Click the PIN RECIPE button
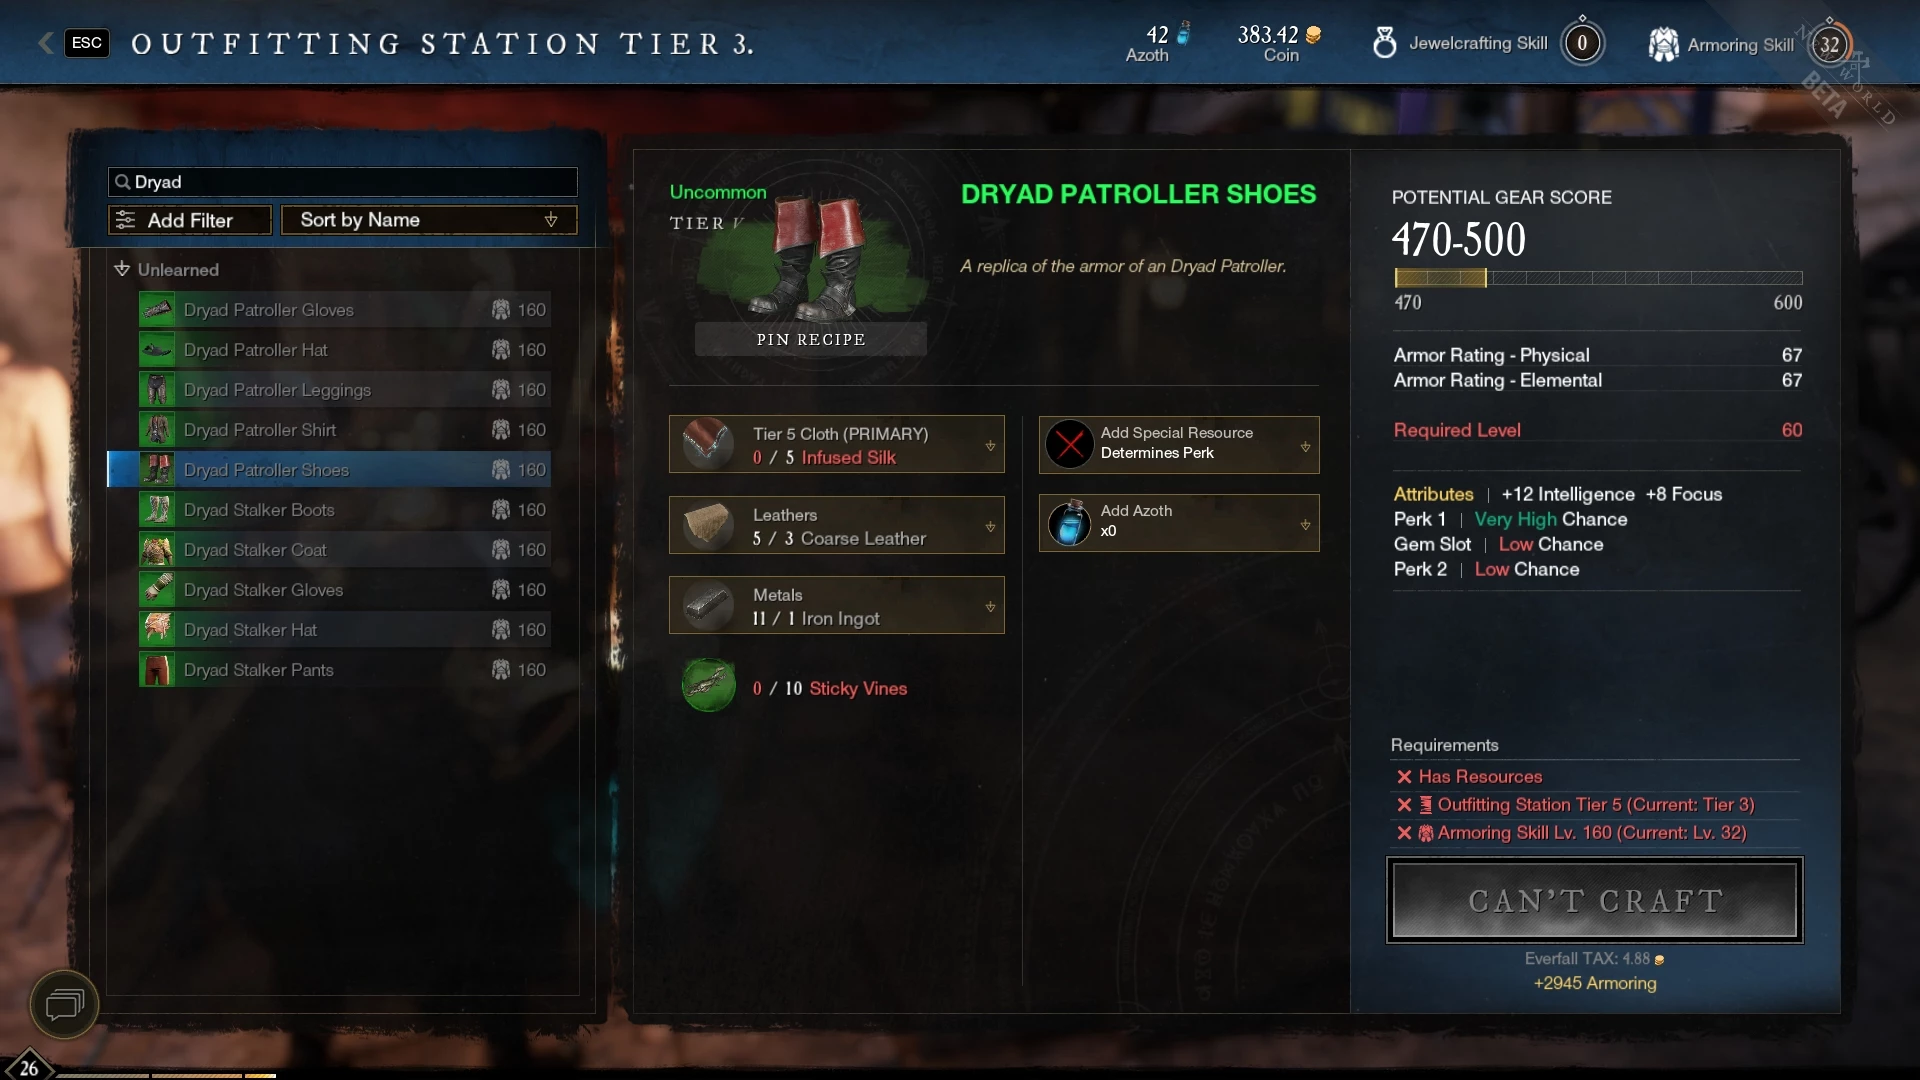The image size is (1920, 1080). 811,339
